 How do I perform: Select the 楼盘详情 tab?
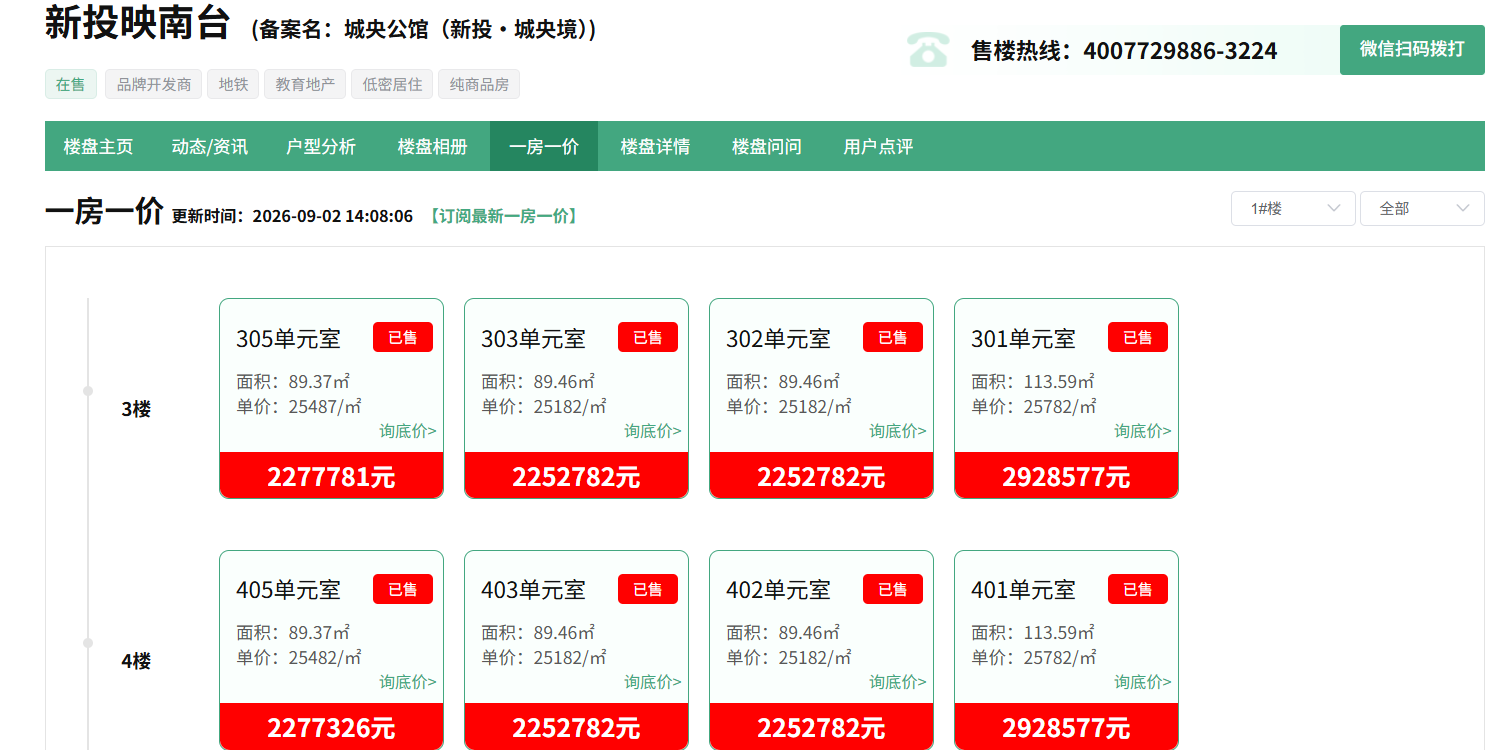point(655,146)
